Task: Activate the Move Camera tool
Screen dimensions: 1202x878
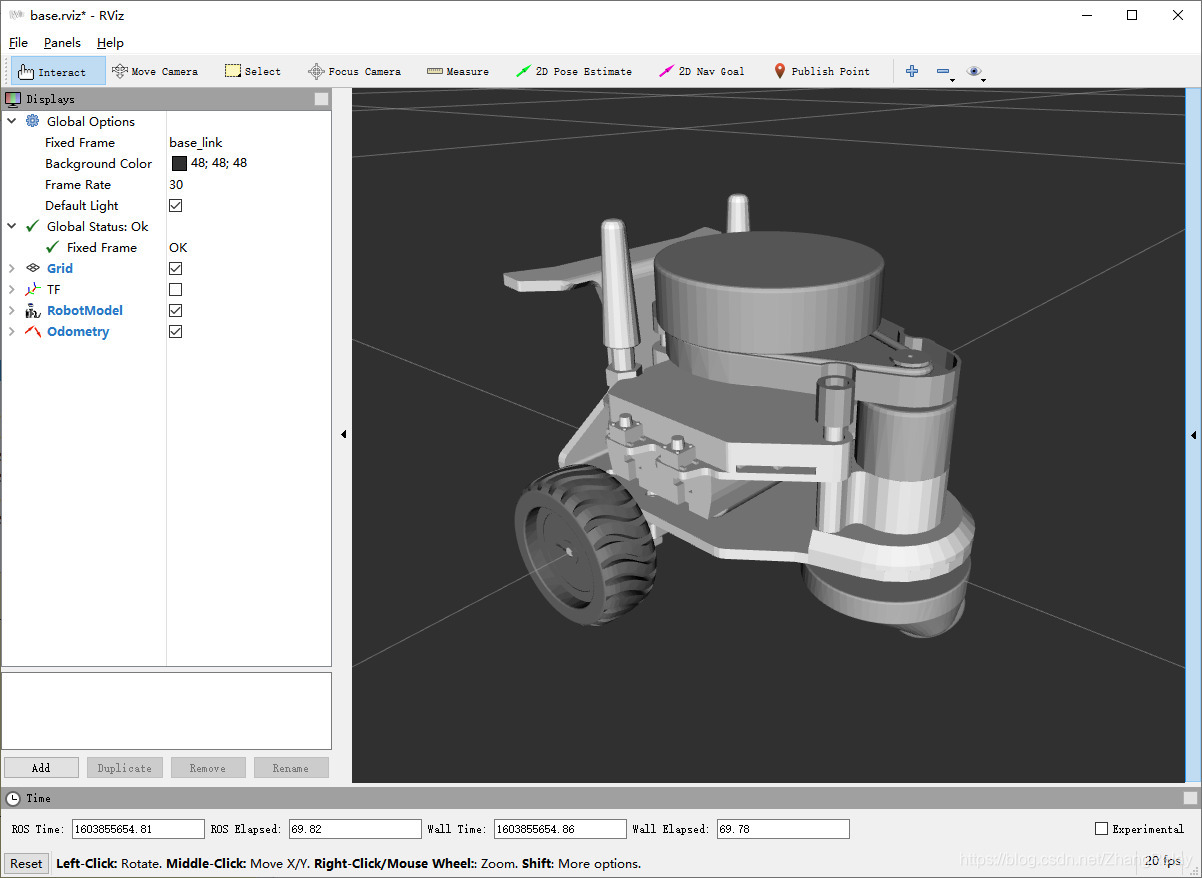Action: tap(155, 72)
